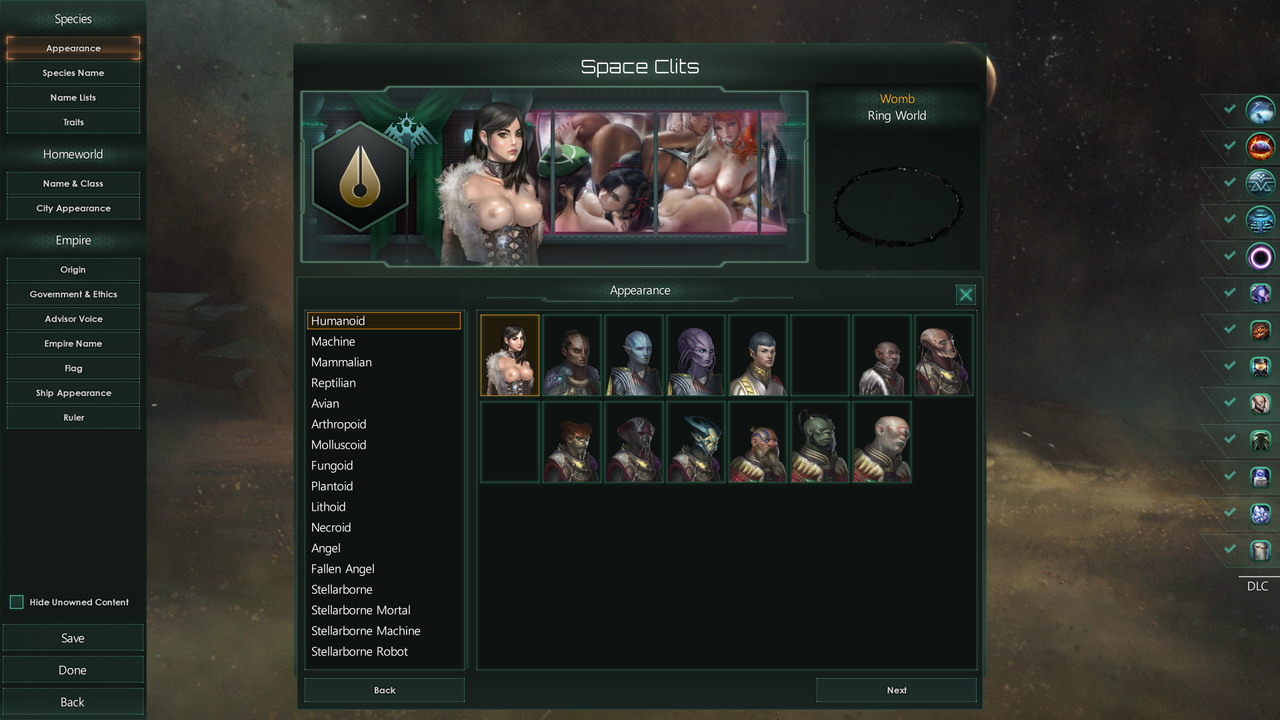Click the red fiery planet DLC icon
Image resolution: width=1280 pixels, height=720 pixels.
(x=1260, y=147)
